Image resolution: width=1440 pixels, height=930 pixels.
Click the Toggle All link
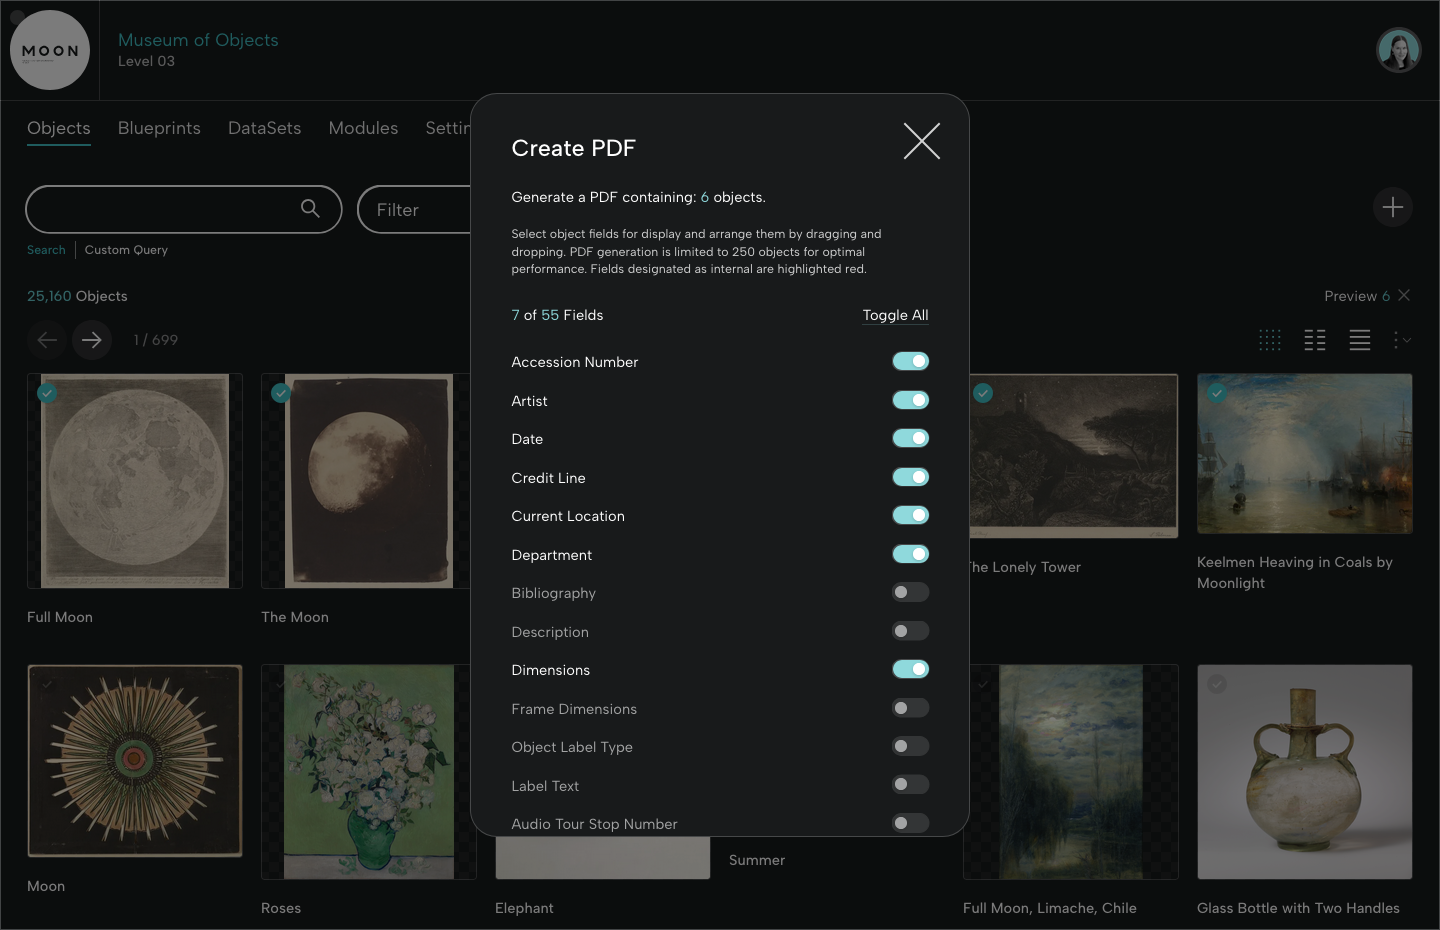click(895, 315)
